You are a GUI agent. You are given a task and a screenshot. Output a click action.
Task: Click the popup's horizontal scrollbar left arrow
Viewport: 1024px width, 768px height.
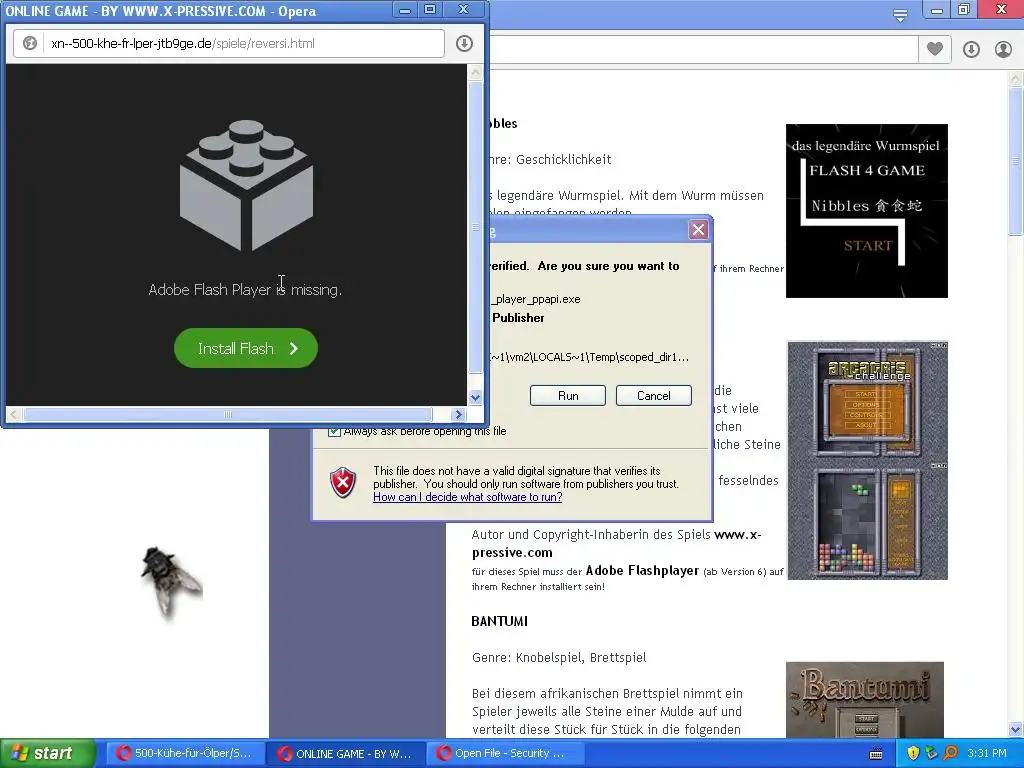click(14, 414)
